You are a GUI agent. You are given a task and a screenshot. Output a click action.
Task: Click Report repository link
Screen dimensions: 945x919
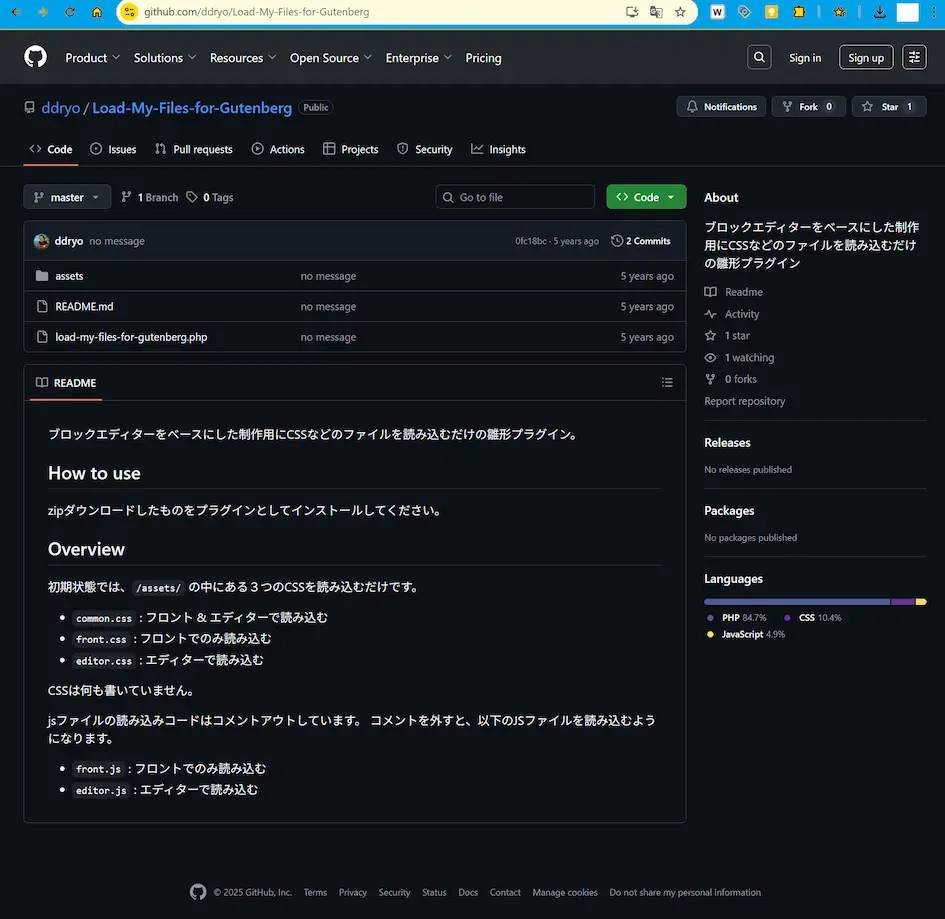coord(744,401)
